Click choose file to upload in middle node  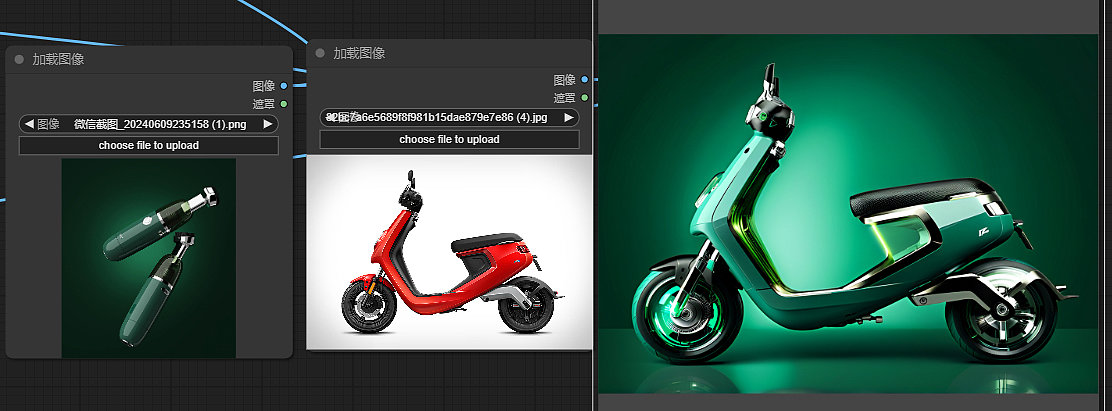(449, 140)
